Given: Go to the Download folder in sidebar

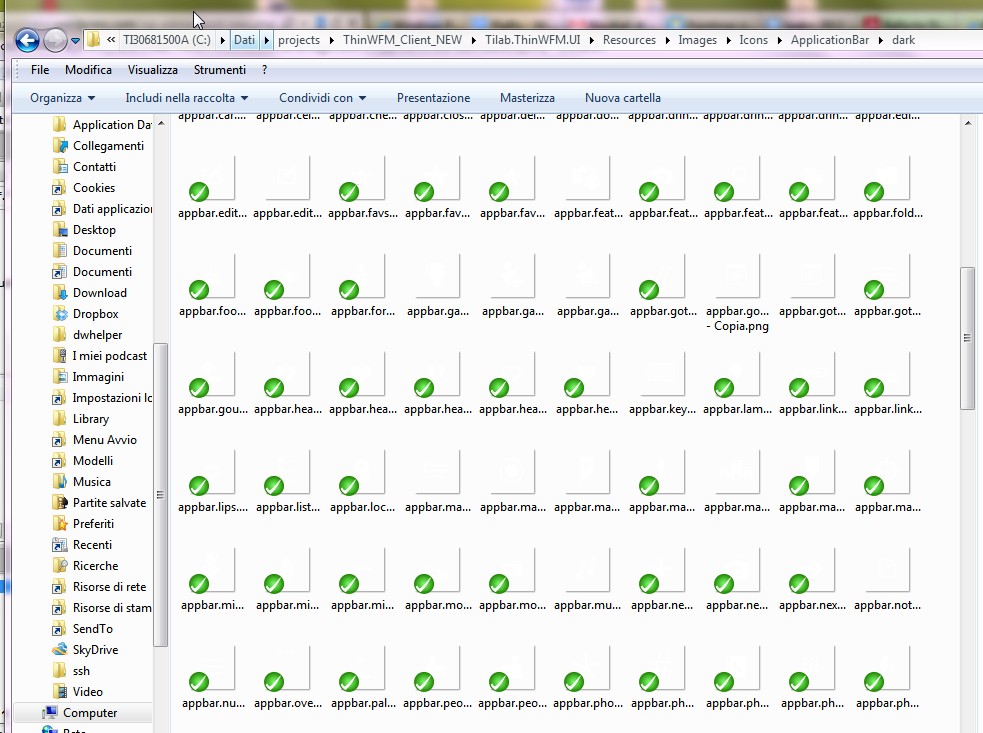Looking at the screenshot, I should pos(99,293).
